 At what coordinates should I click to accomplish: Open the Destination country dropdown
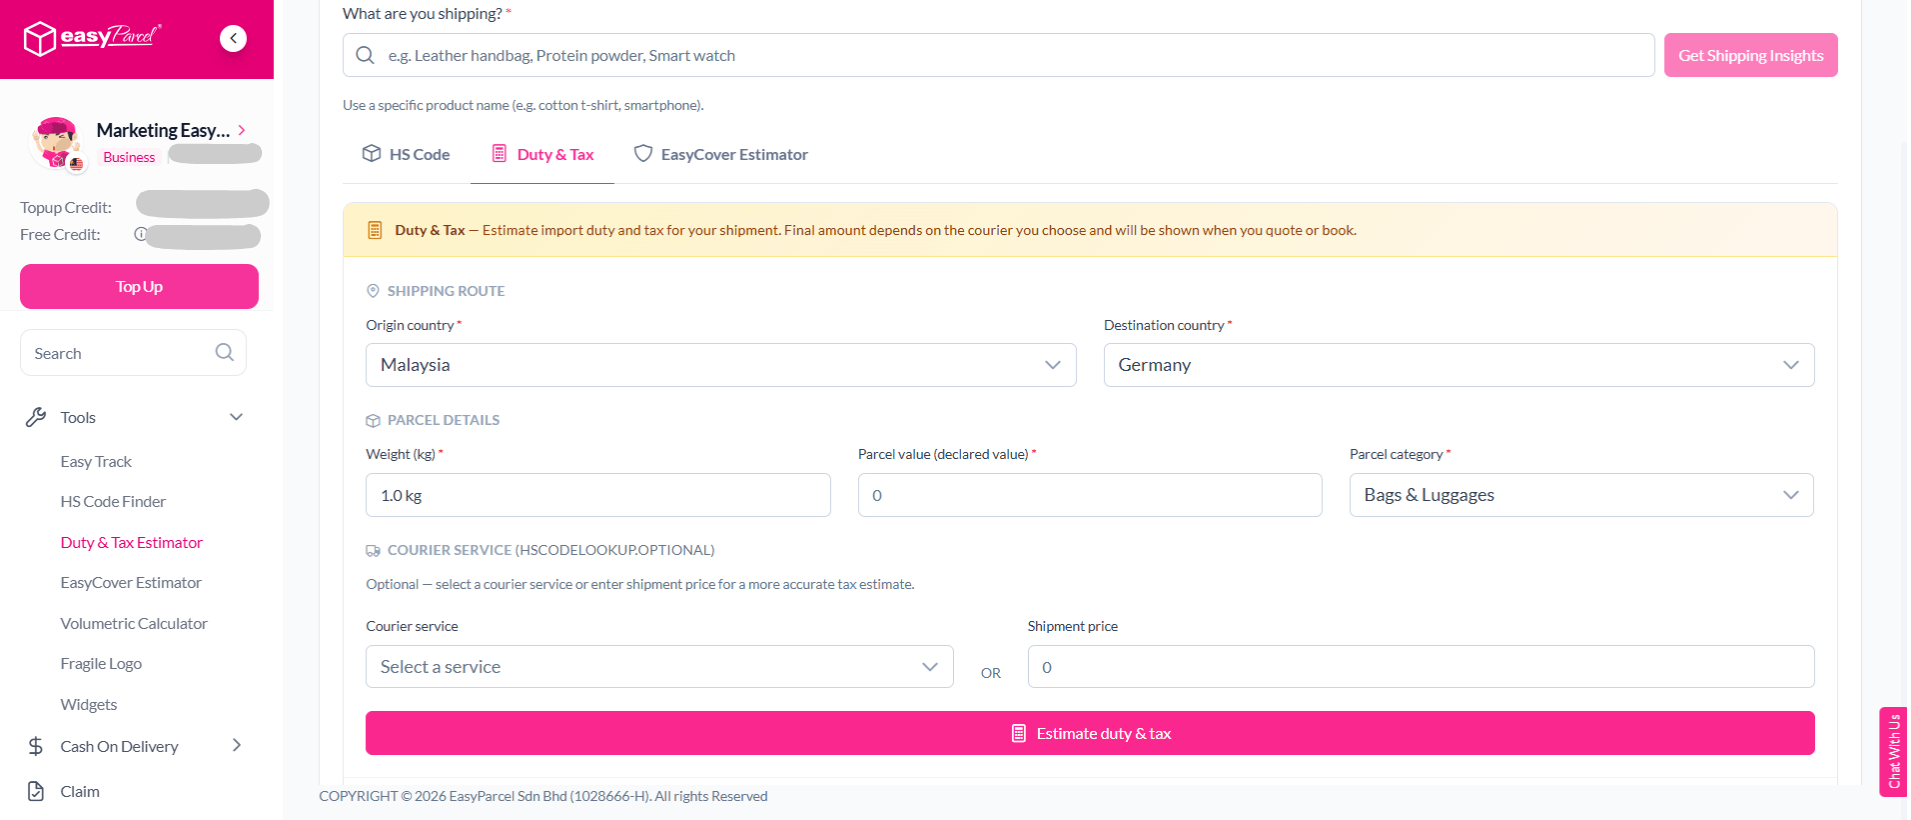pyautogui.click(x=1459, y=365)
